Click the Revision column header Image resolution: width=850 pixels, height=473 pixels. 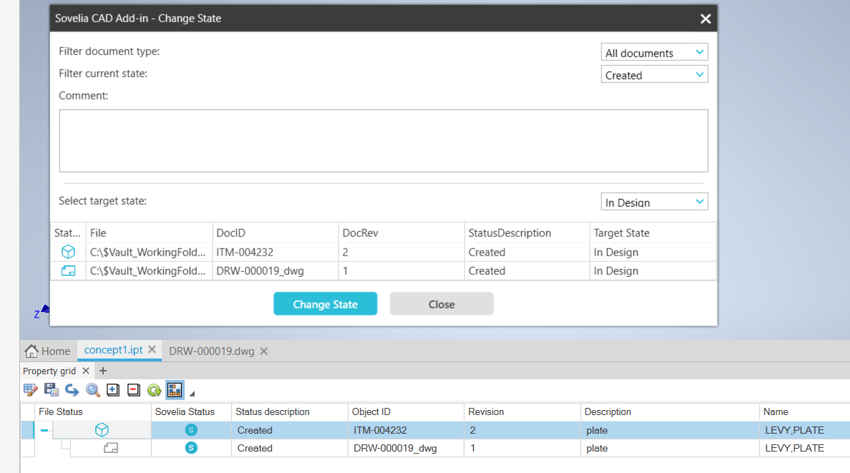[522, 412]
